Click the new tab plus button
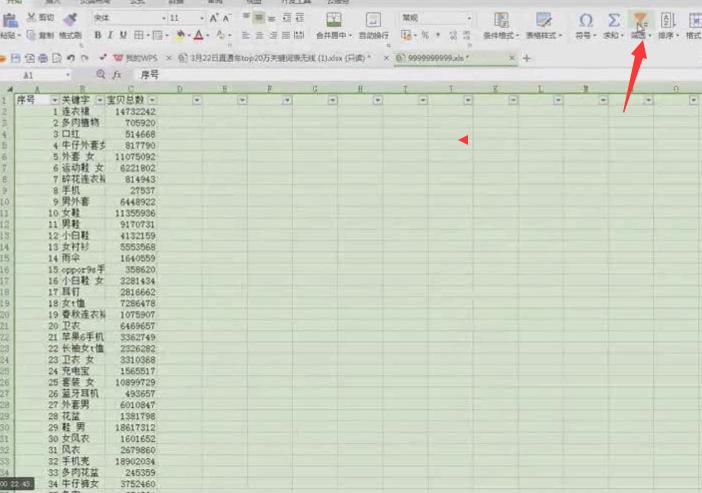The image size is (702, 493). click(x=527, y=58)
